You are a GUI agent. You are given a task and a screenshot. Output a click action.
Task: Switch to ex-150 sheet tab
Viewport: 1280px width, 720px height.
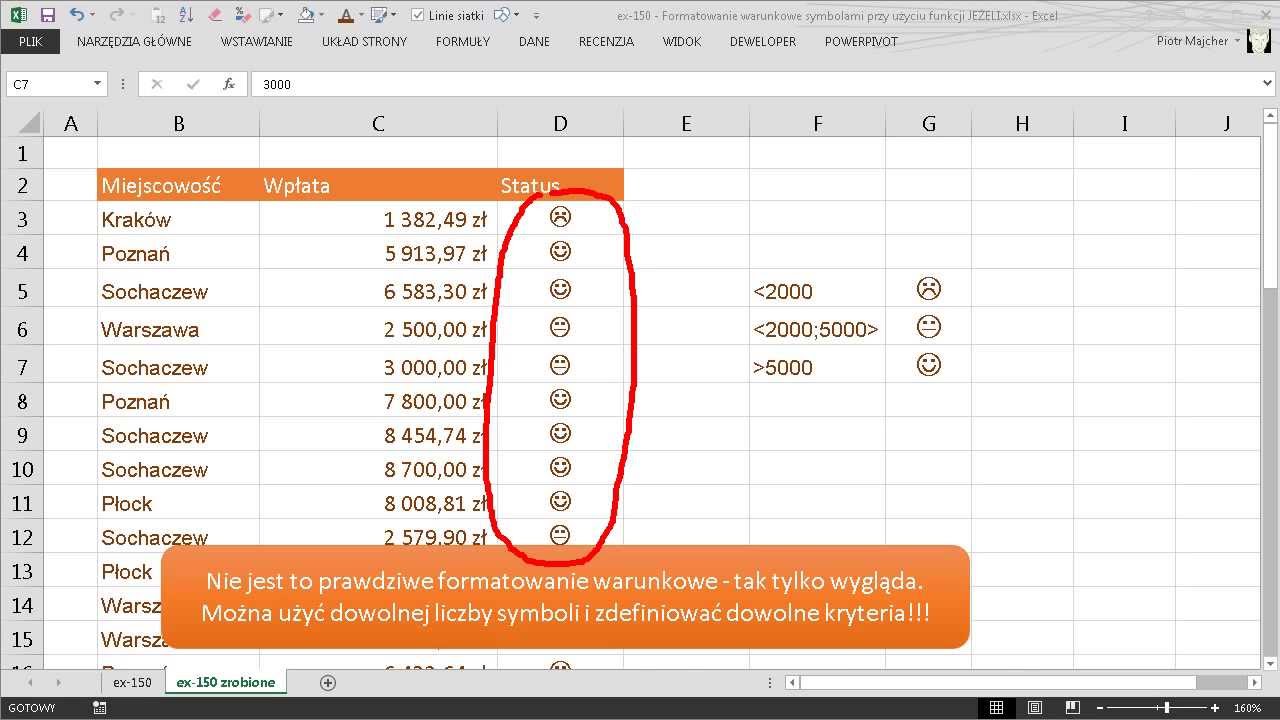[x=132, y=682]
